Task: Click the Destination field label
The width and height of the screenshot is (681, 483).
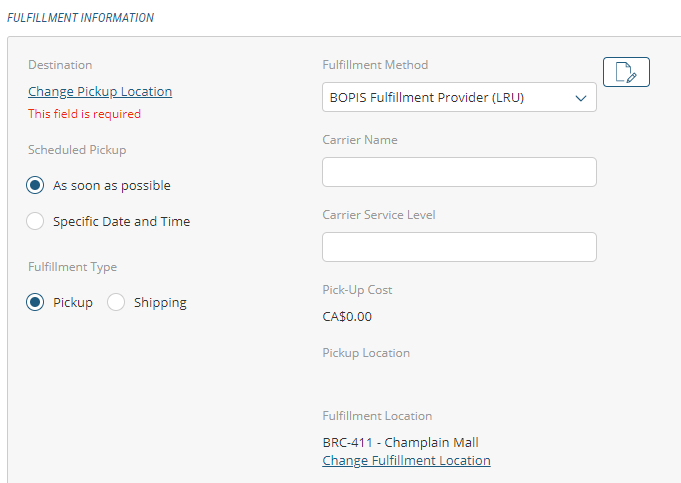Action: click(60, 65)
